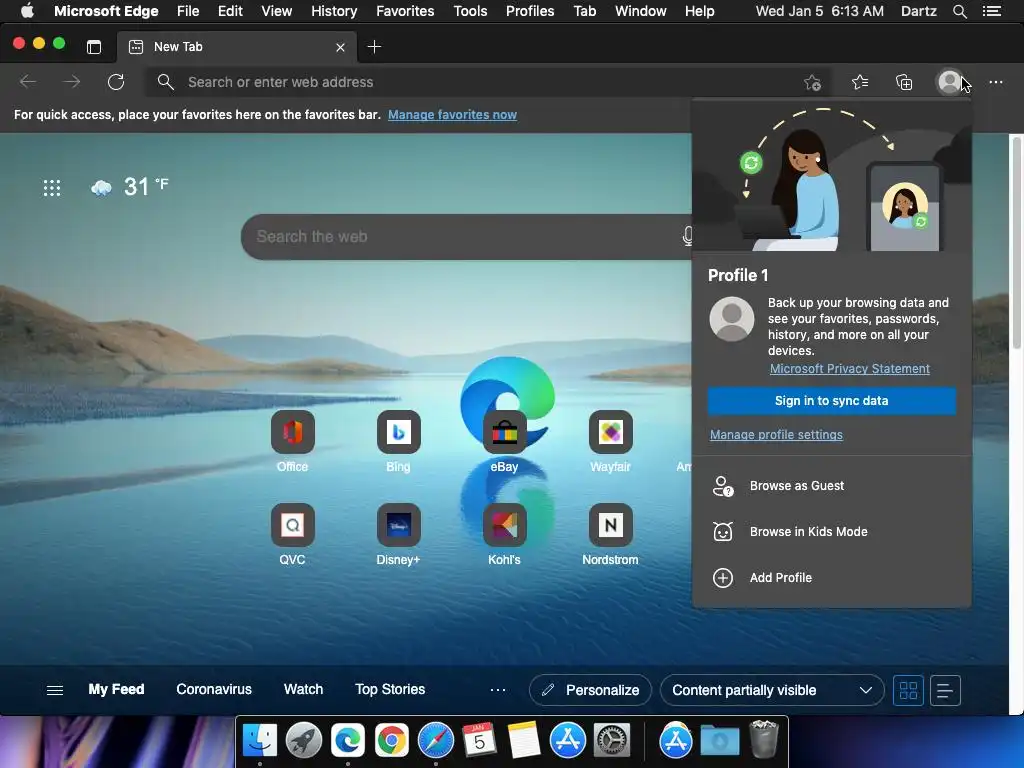Click the browser Forward arrow
This screenshot has height=768, width=1024.
(72, 82)
